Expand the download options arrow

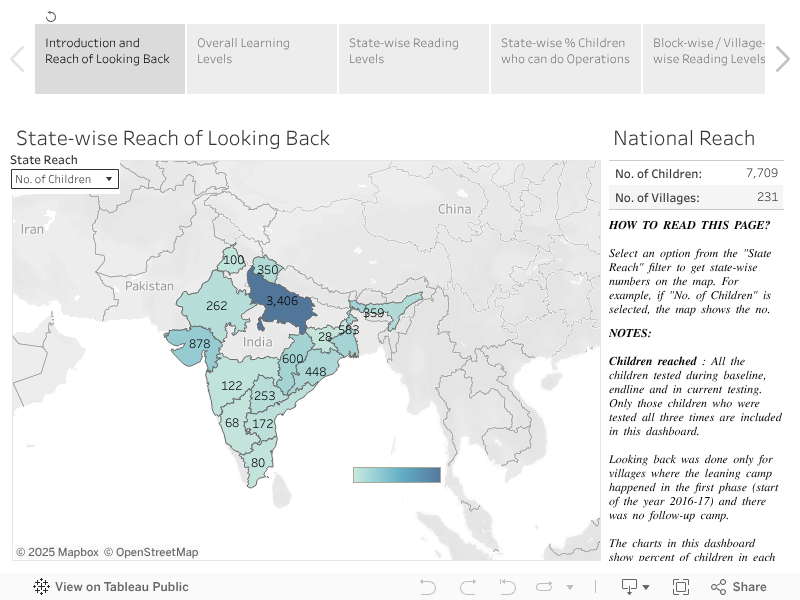tap(646, 587)
